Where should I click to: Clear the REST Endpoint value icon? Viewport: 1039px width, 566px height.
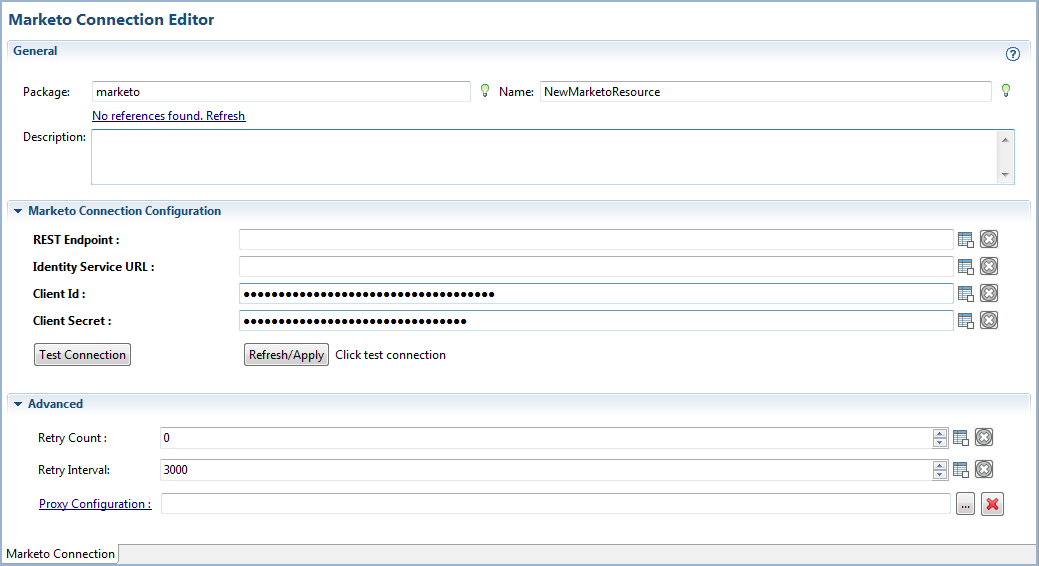(x=989, y=239)
